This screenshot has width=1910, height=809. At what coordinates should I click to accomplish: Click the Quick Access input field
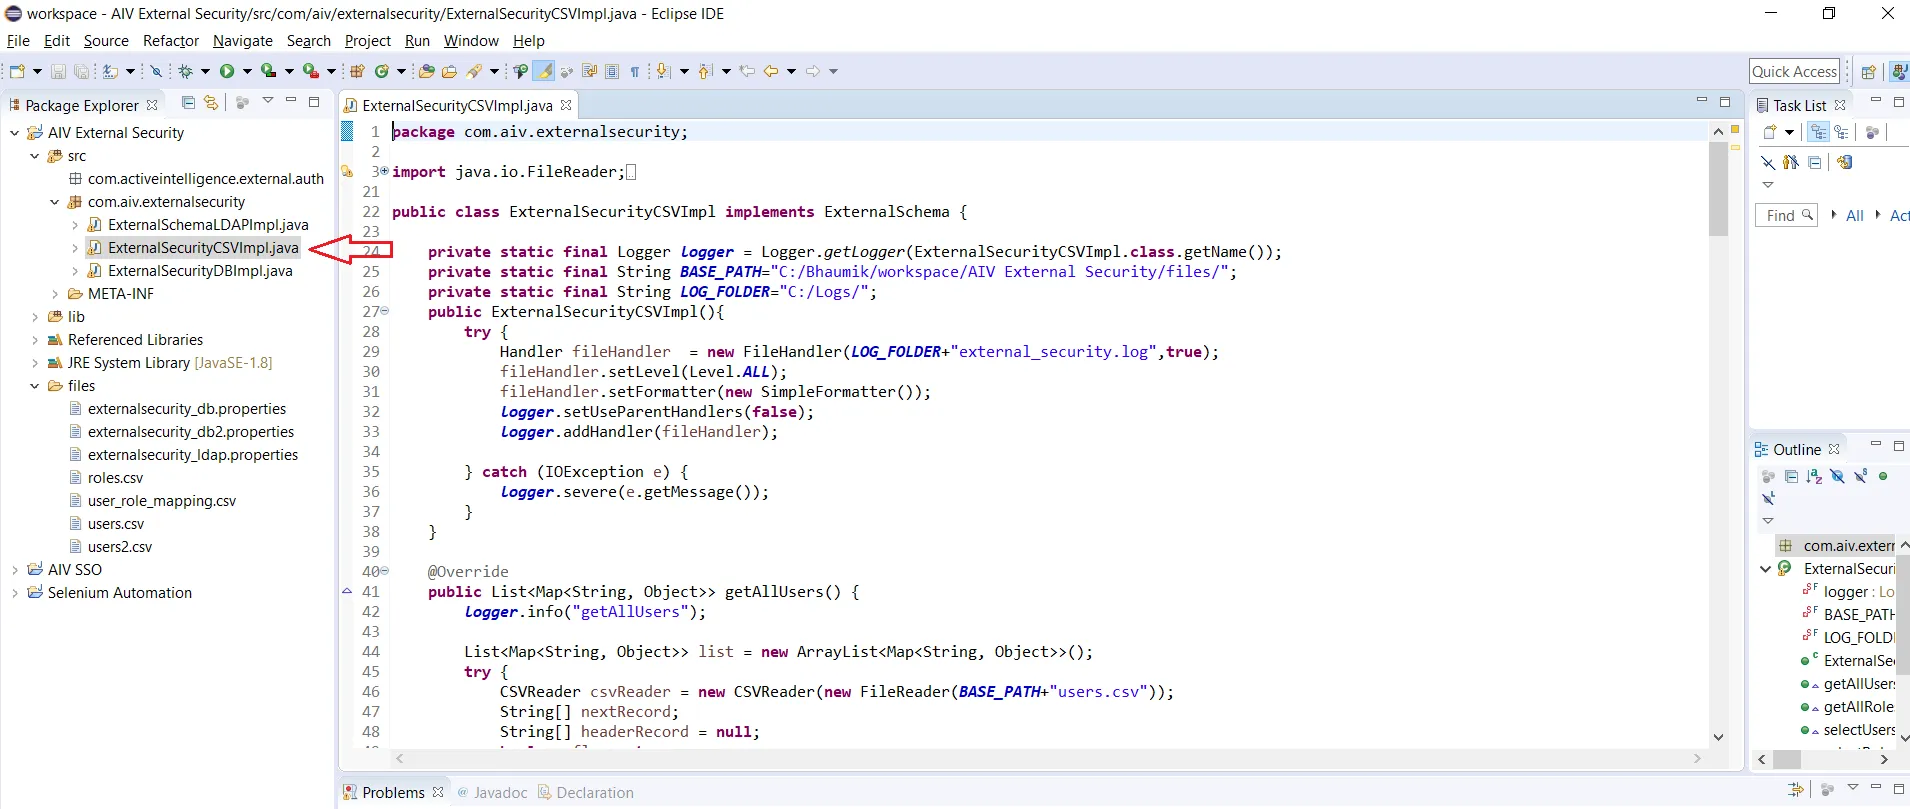[1795, 71]
